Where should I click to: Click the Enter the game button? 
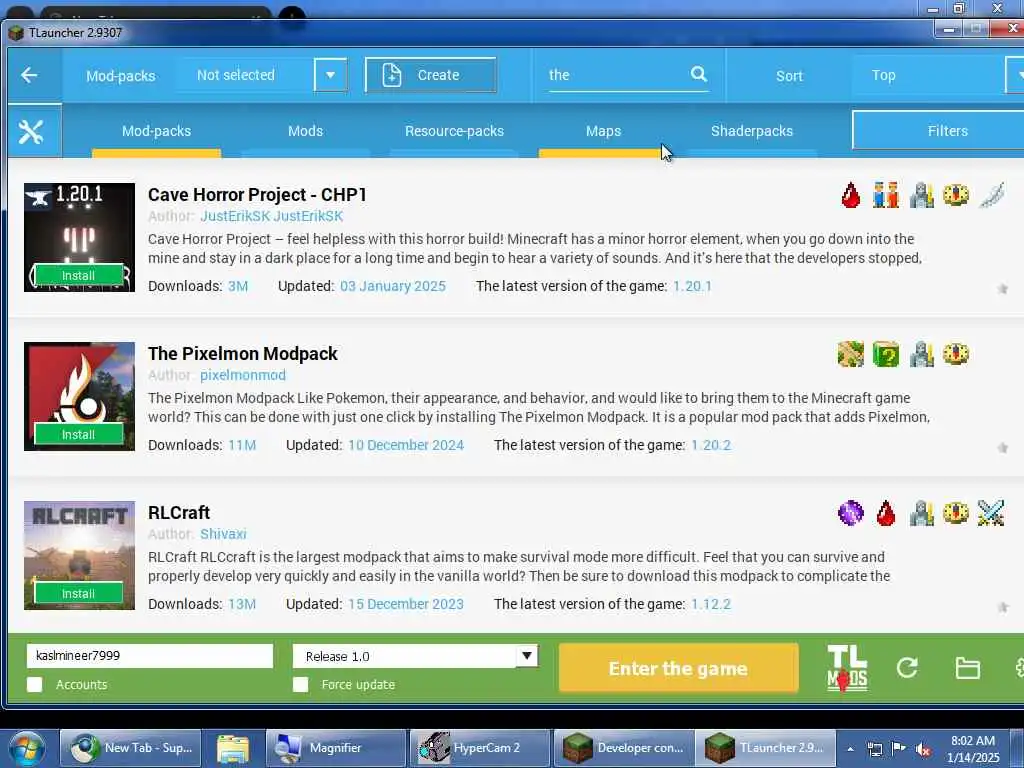pos(679,668)
